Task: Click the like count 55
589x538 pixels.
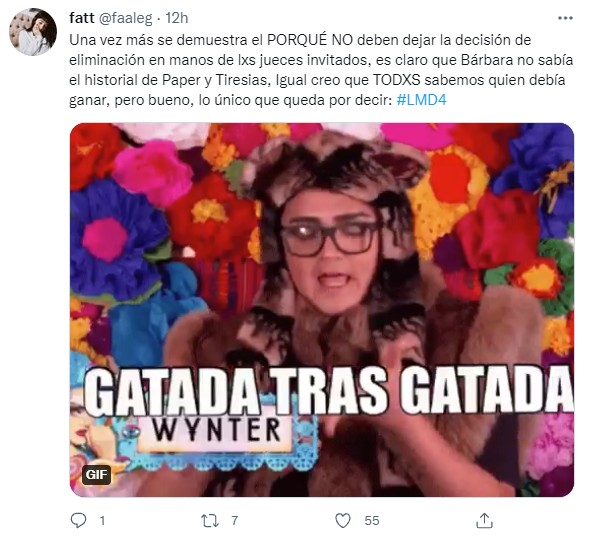Action: tap(372, 521)
